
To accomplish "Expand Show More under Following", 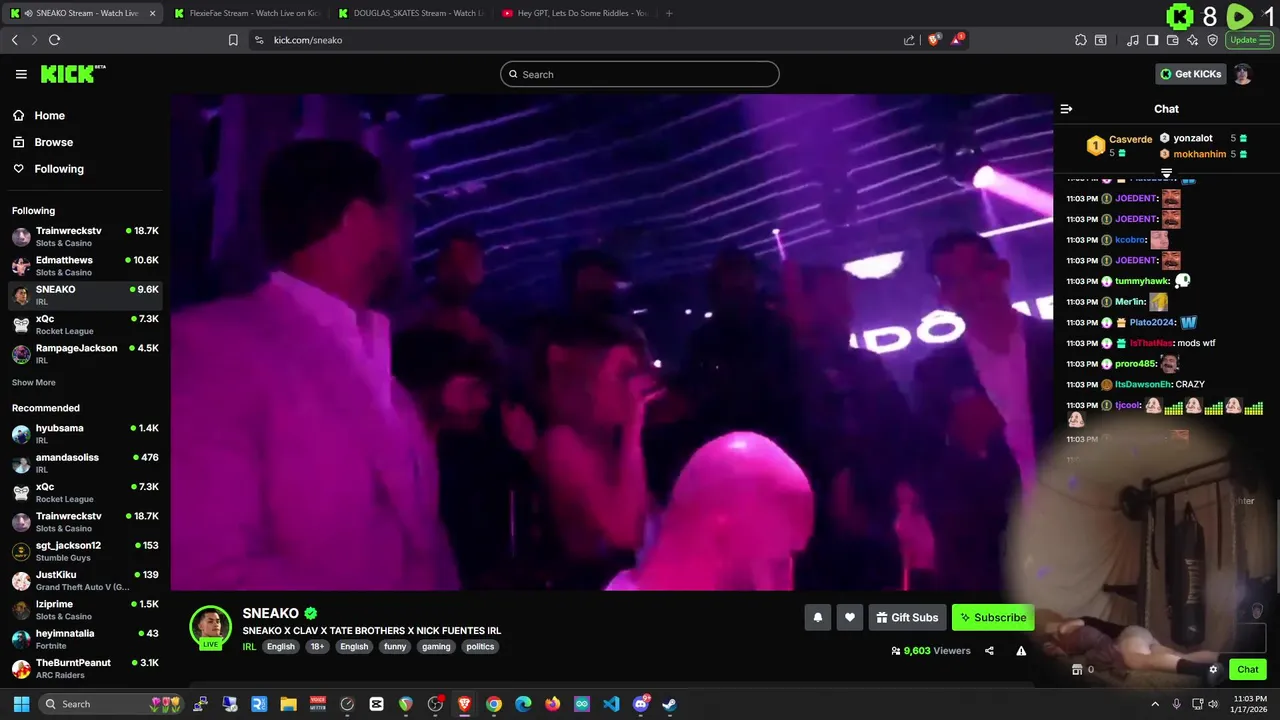I will [x=34, y=383].
